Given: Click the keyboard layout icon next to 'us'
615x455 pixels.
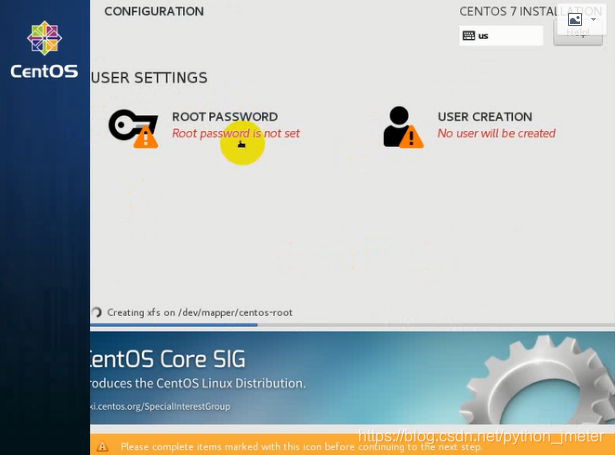Looking at the screenshot, I should [469, 36].
